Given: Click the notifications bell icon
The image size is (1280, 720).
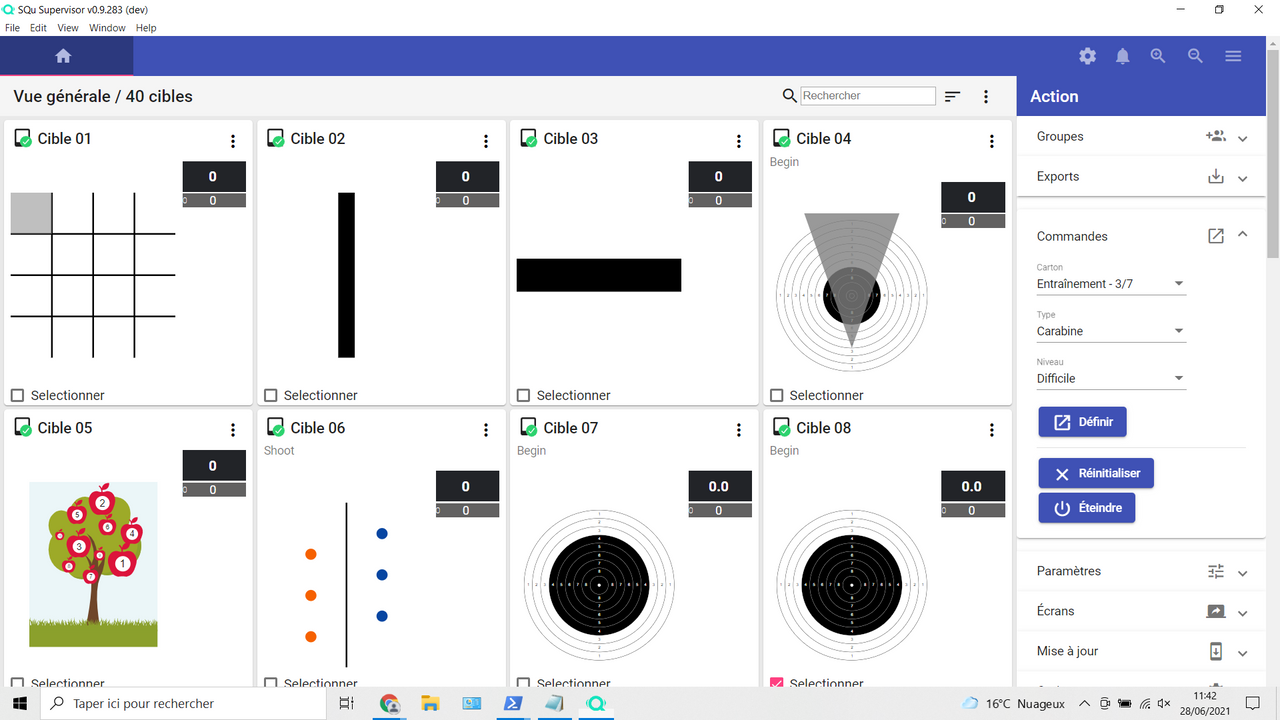Looking at the screenshot, I should (x=1122, y=56).
